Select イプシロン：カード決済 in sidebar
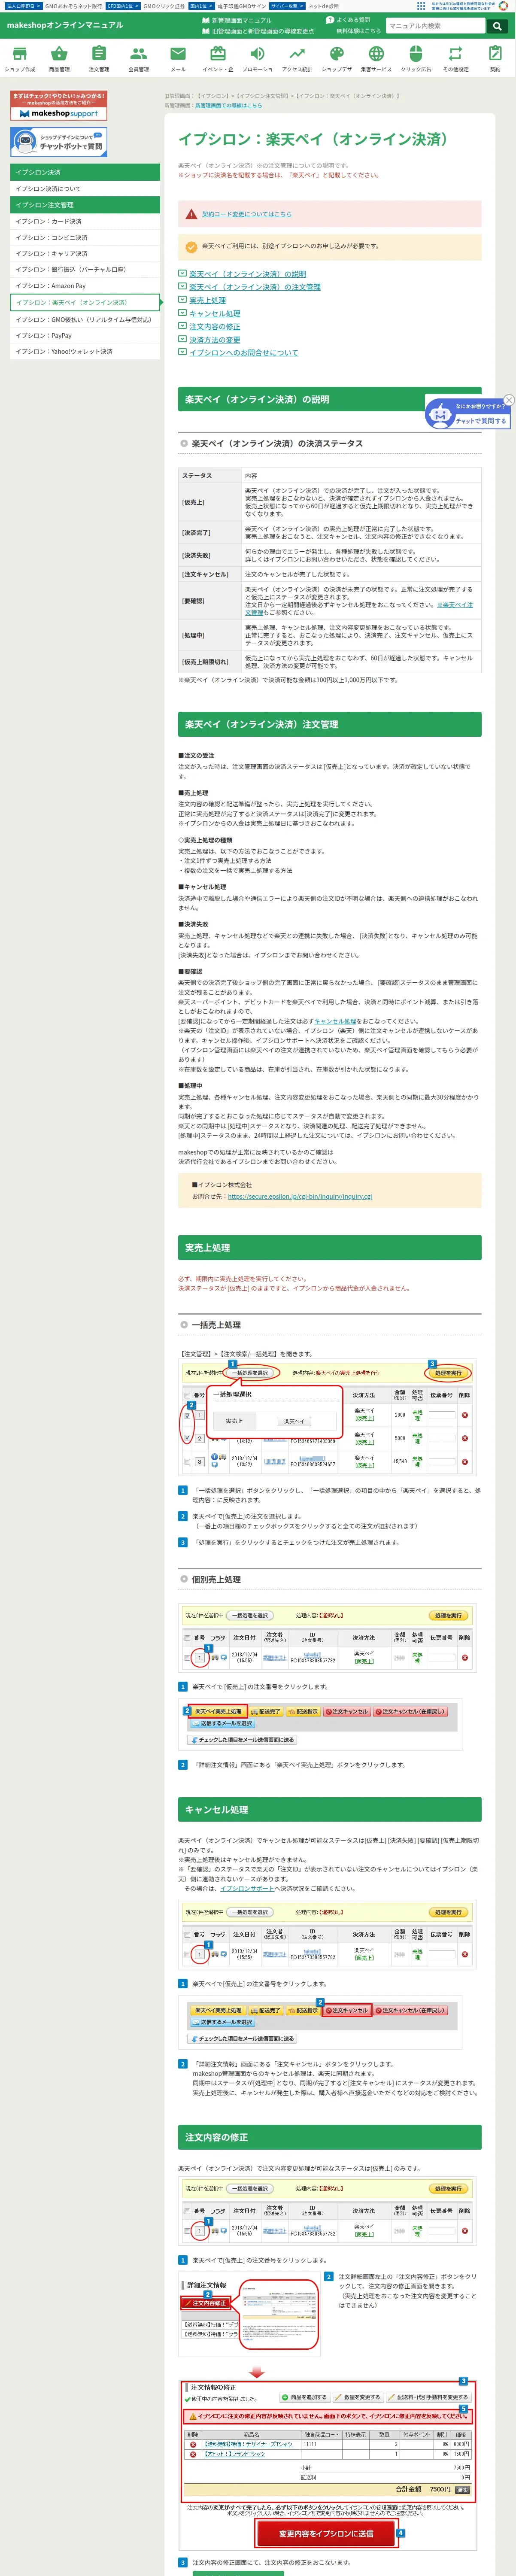Viewport: 516px width, 2576px height. pyautogui.click(x=85, y=221)
